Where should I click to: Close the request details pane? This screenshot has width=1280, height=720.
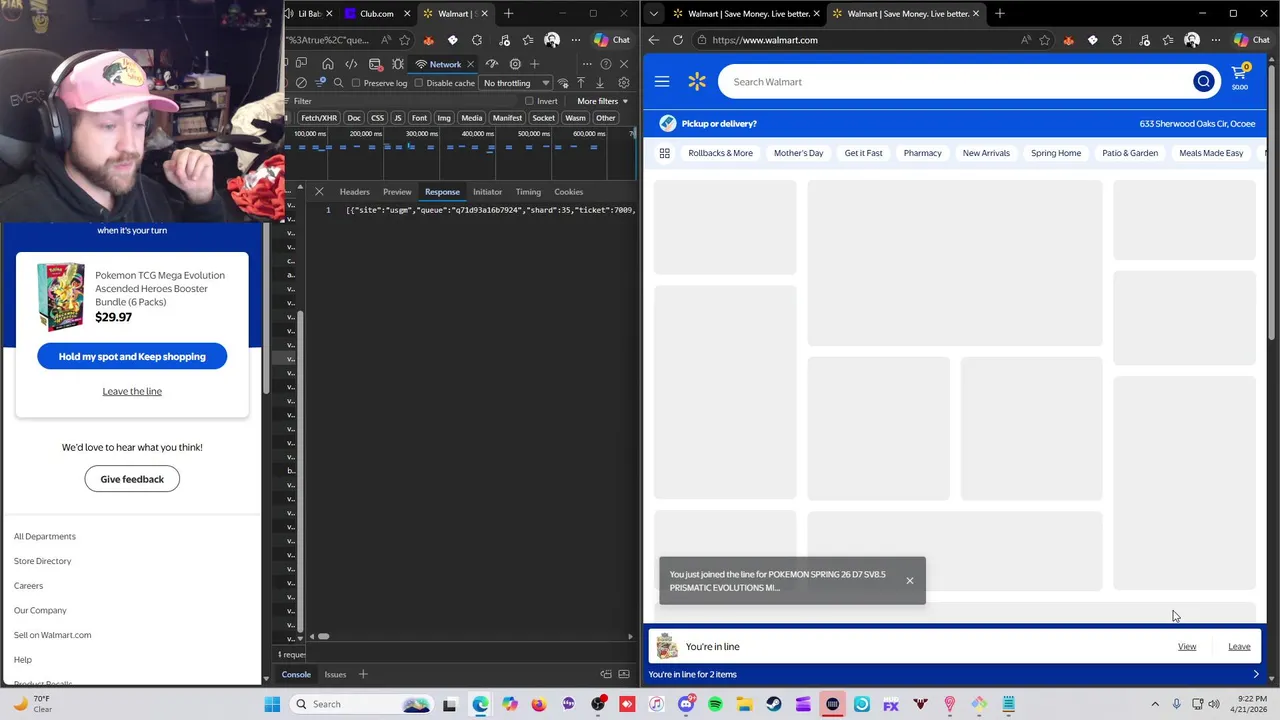319,192
